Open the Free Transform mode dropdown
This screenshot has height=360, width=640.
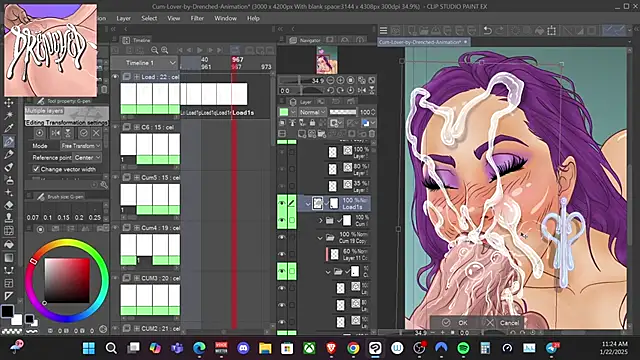81,146
